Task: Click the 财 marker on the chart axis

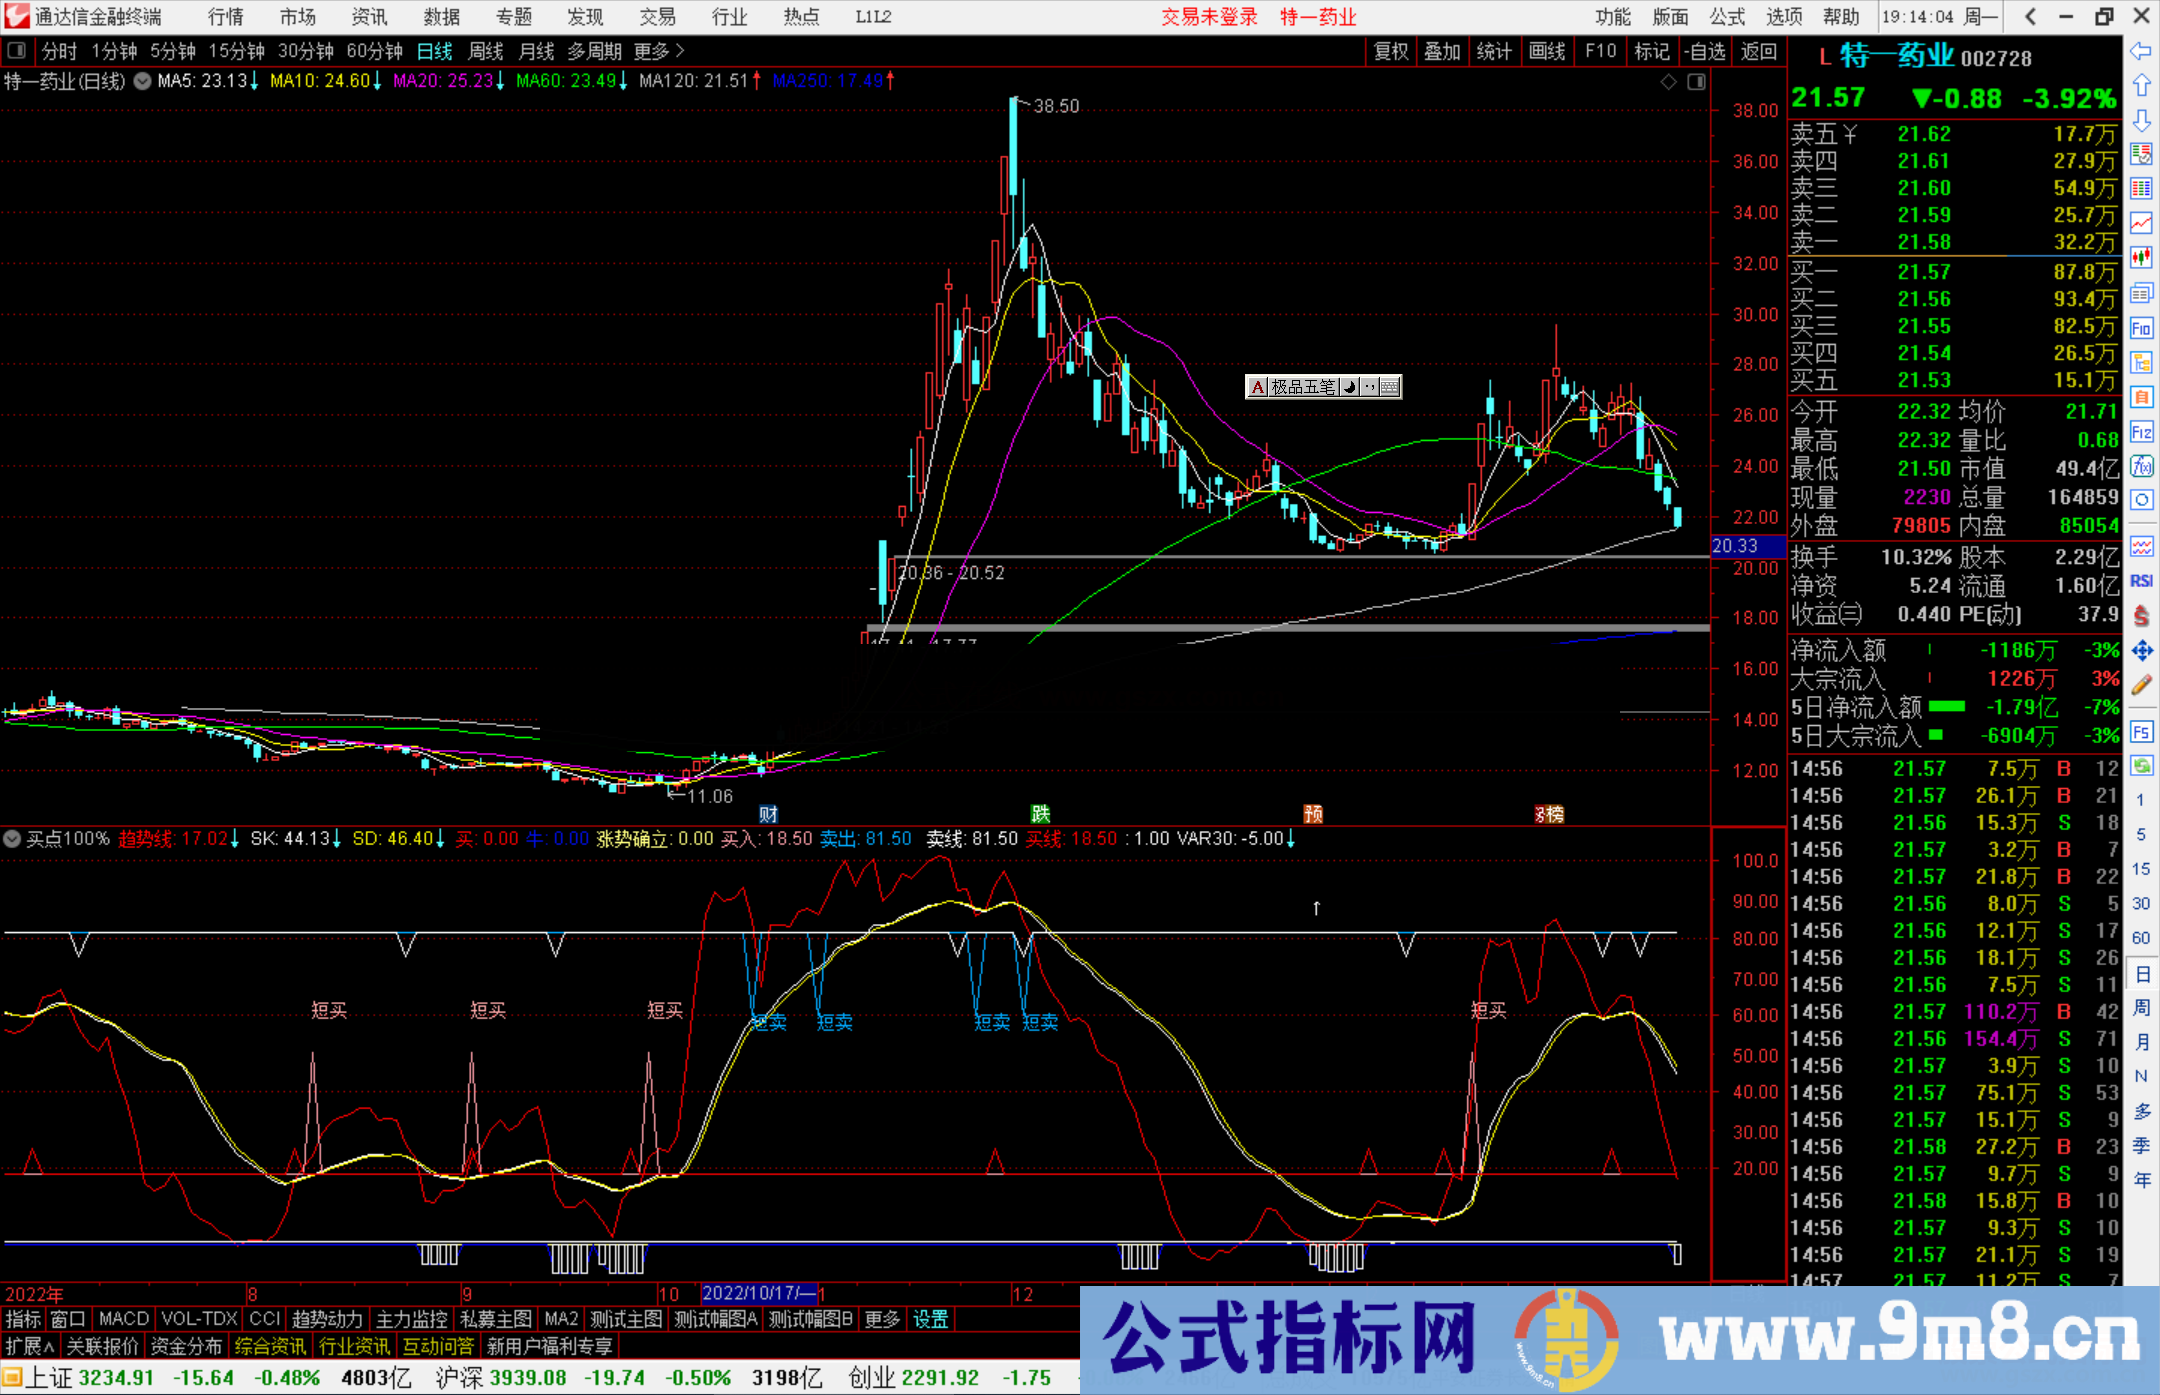Action: pyautogui.click(x=768, y=813)
